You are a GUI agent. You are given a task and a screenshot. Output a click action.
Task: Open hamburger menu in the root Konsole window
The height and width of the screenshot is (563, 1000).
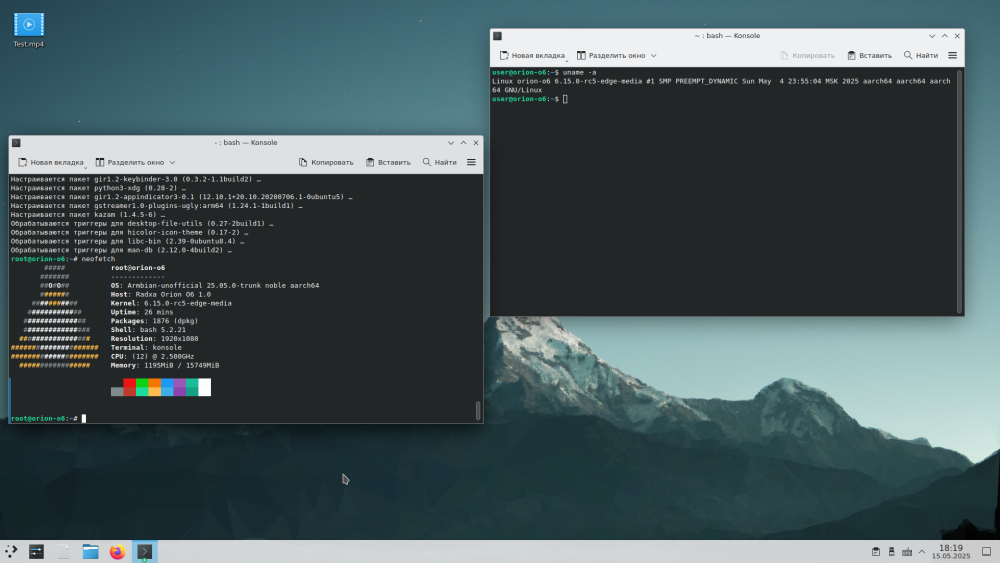(x=471, y=162)
